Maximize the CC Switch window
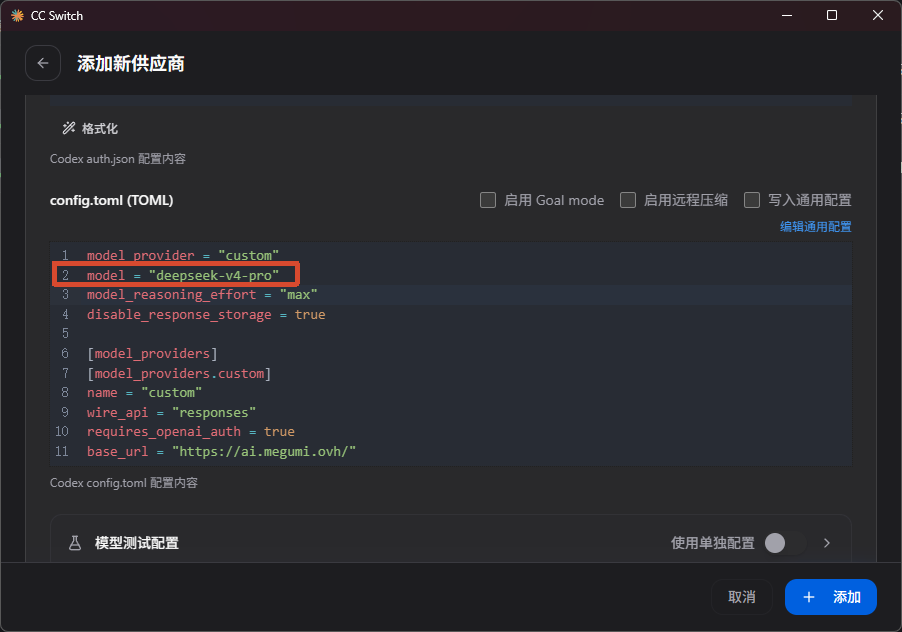 pyautogui.click(x=832, y=16)
